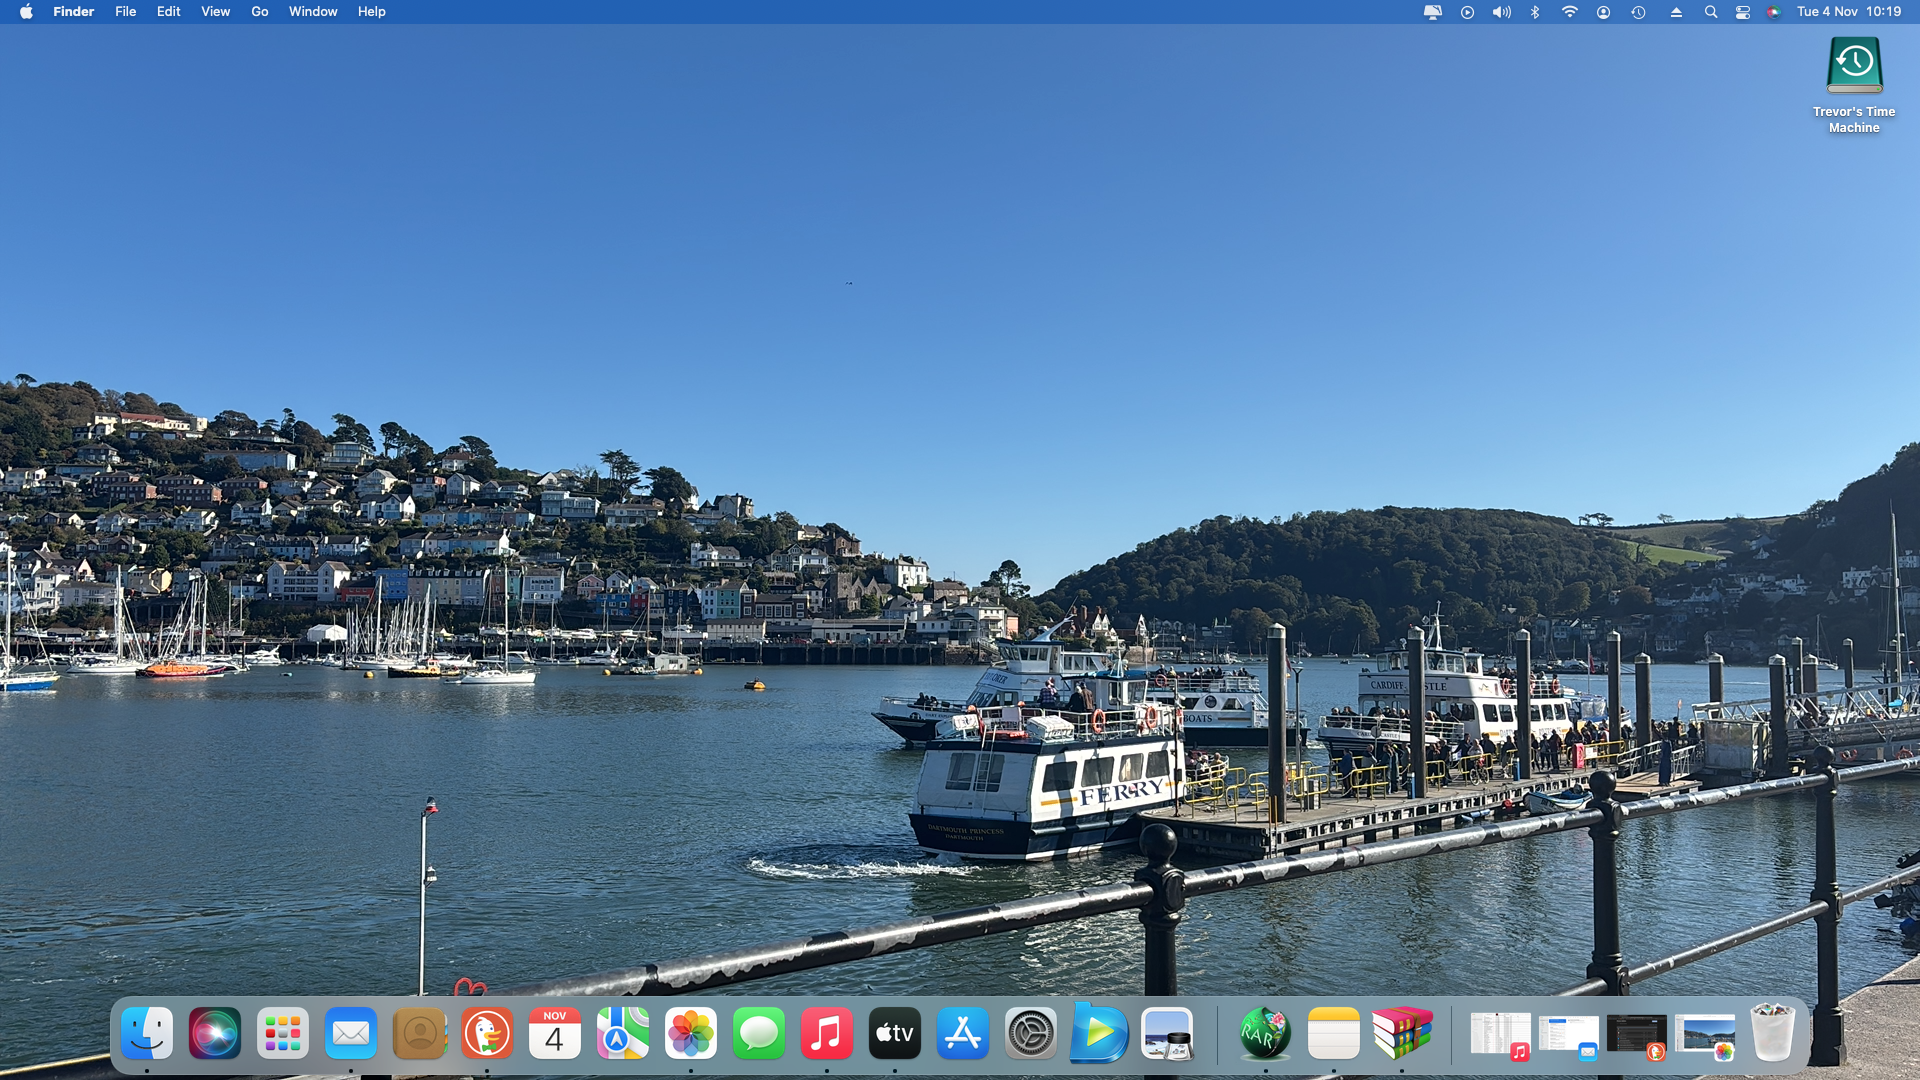Open Launchpad app grid

[x=283, y=1033]
